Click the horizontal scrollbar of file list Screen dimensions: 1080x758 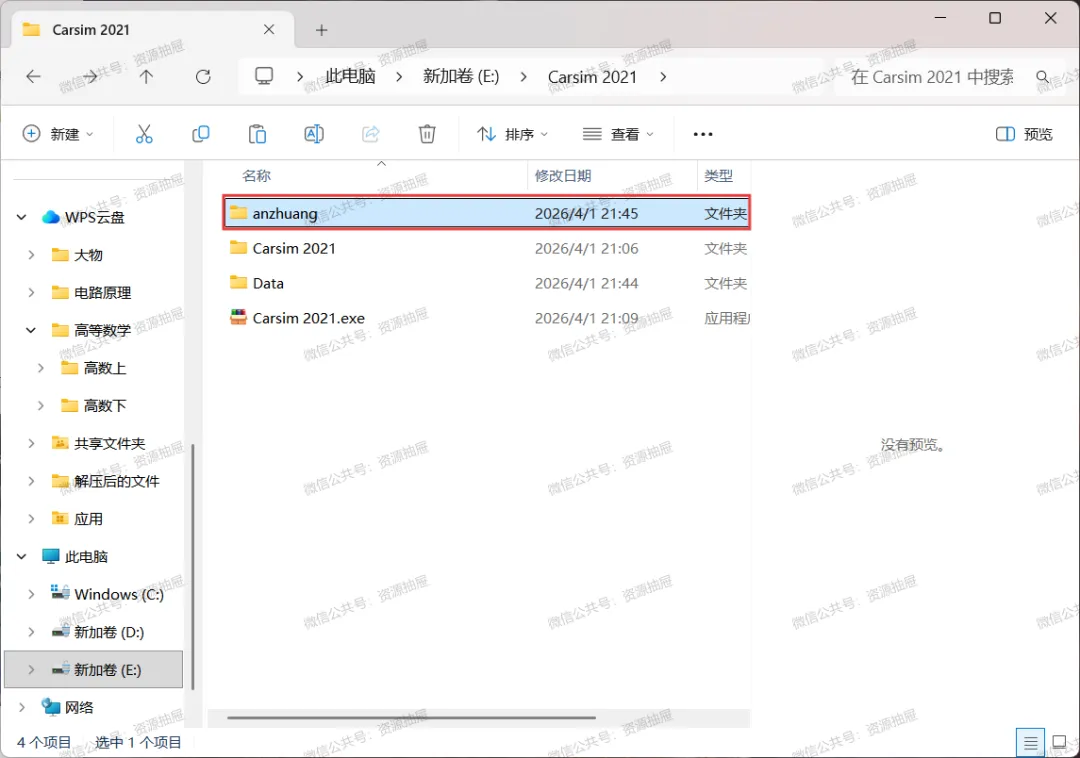411,717
